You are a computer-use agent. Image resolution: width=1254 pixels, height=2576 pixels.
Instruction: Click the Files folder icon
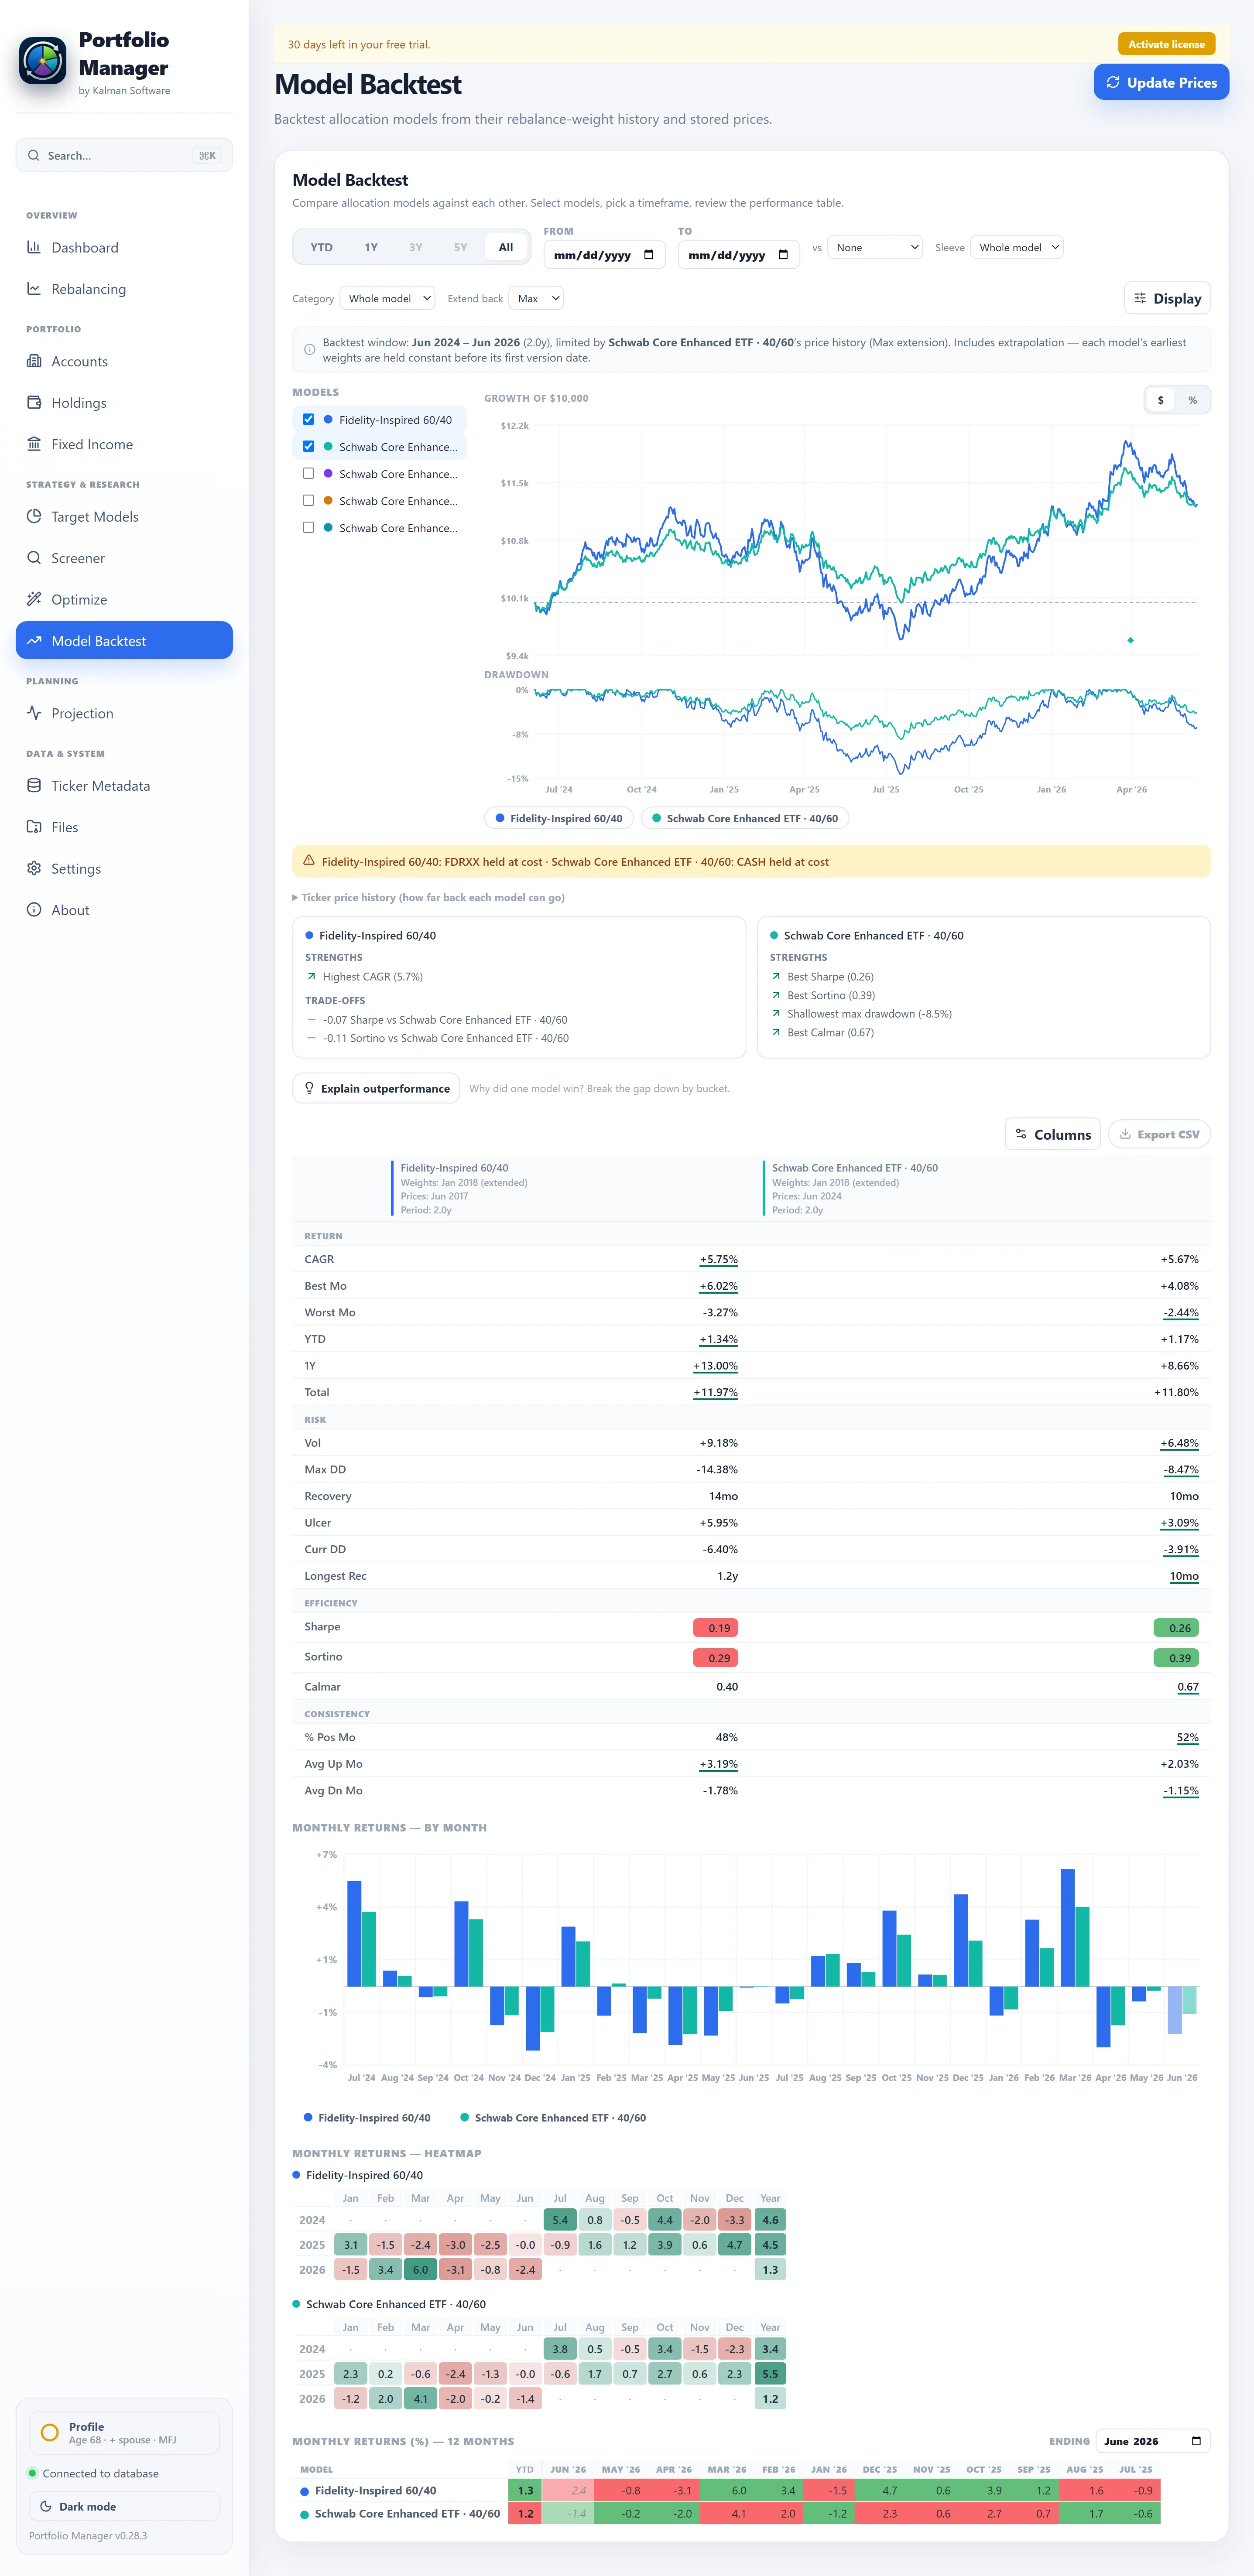[x=34, y=827]
